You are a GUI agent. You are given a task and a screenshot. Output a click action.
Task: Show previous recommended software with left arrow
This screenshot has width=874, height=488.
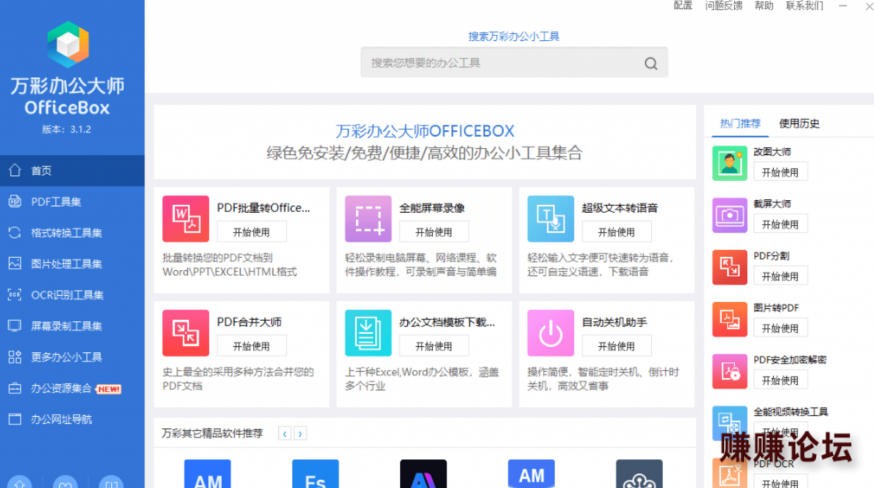[285, 433]
